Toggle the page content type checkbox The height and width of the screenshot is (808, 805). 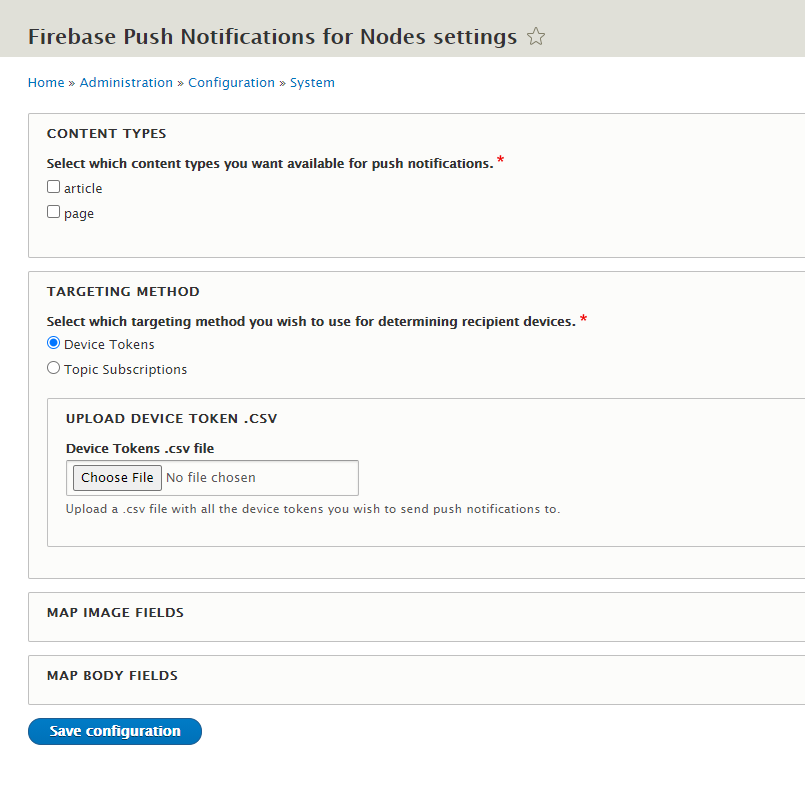tap(52, 211)
